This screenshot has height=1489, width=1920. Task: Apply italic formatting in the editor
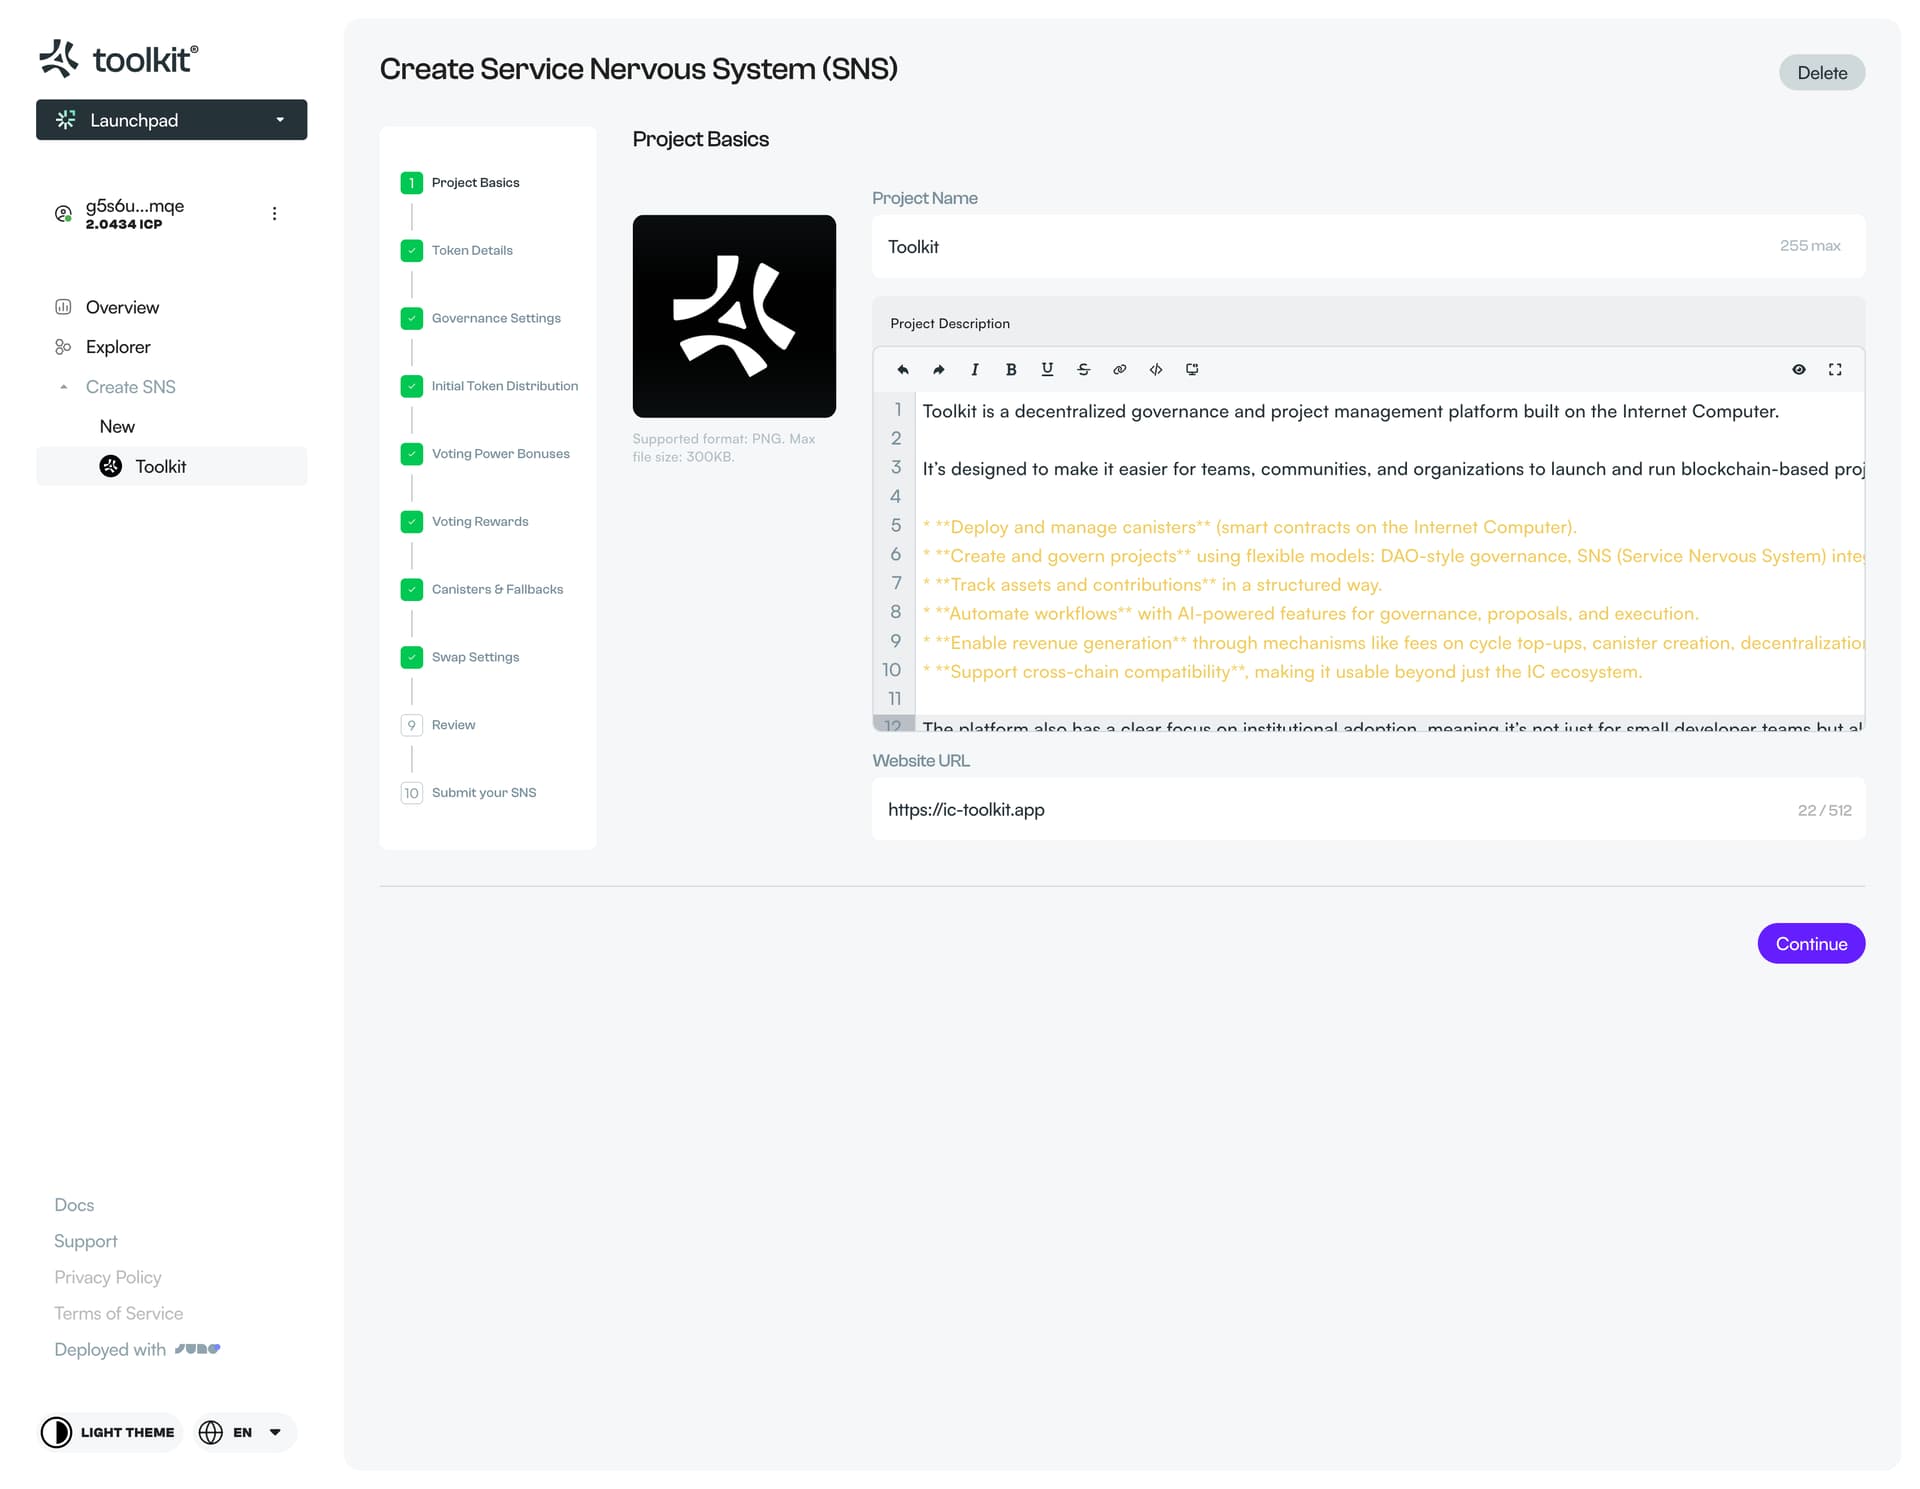[975, 370]
